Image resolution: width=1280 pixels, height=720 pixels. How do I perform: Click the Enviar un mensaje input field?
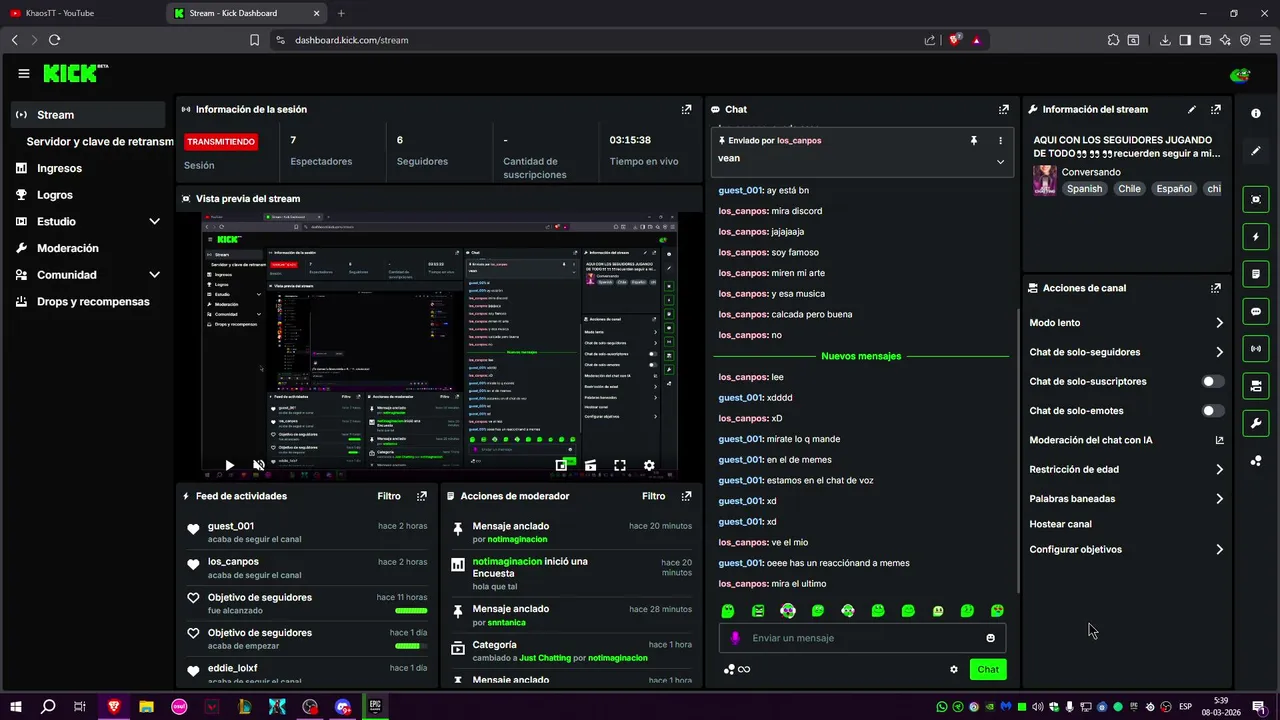(863, 638)
